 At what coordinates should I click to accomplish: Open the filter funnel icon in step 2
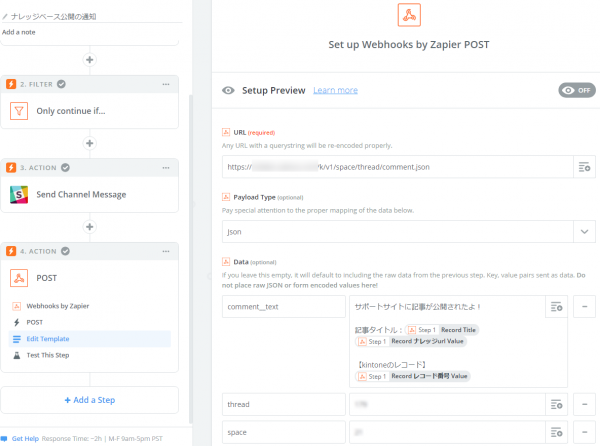[x=19, y=111]
